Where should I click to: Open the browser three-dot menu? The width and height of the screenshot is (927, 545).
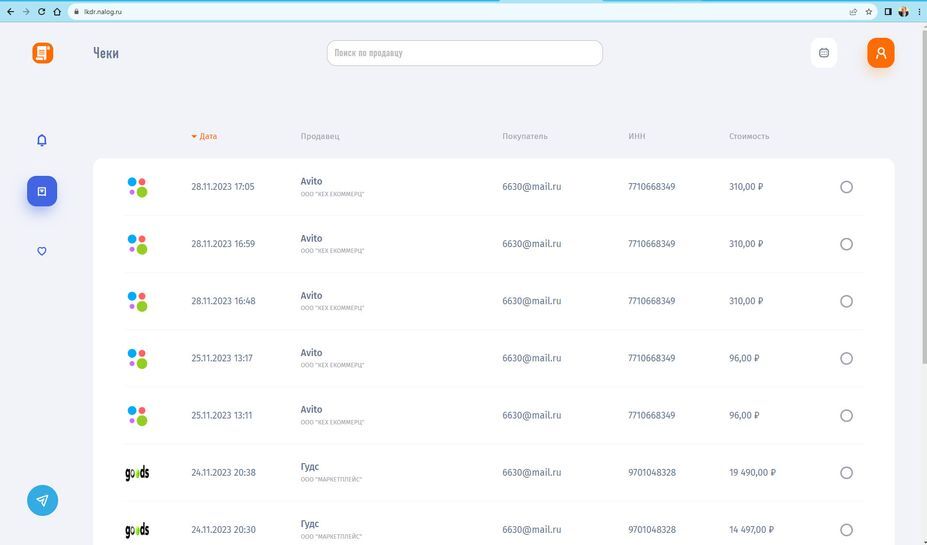point(918,12)
